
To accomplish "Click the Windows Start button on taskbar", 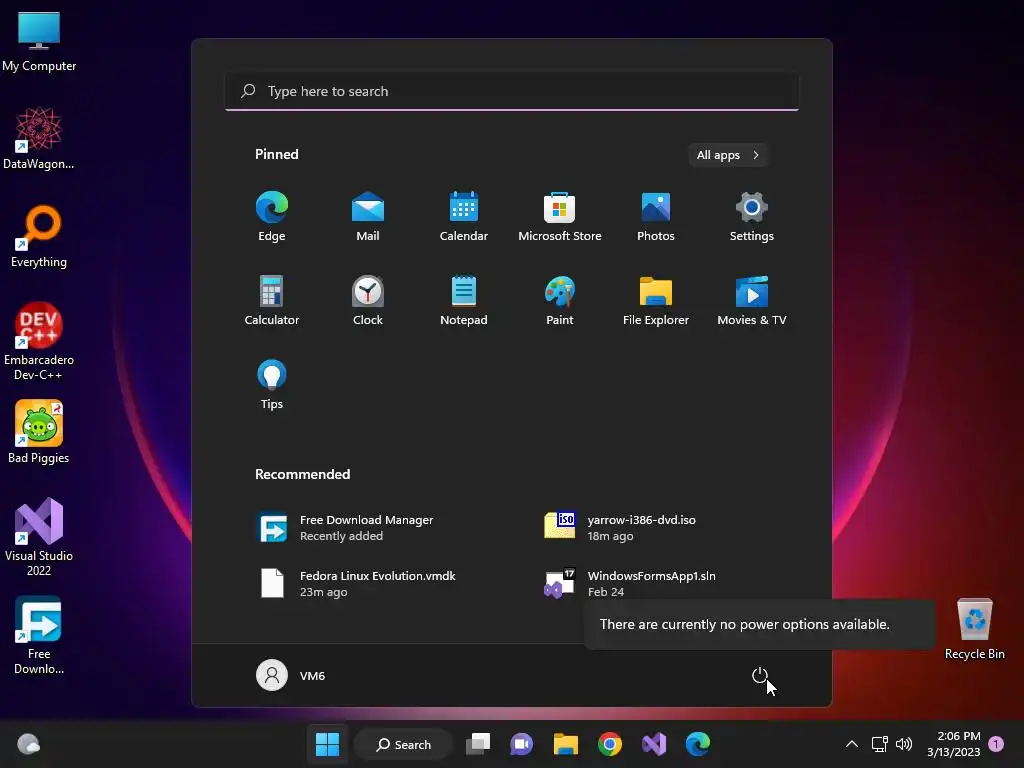I will coord(327,744).
